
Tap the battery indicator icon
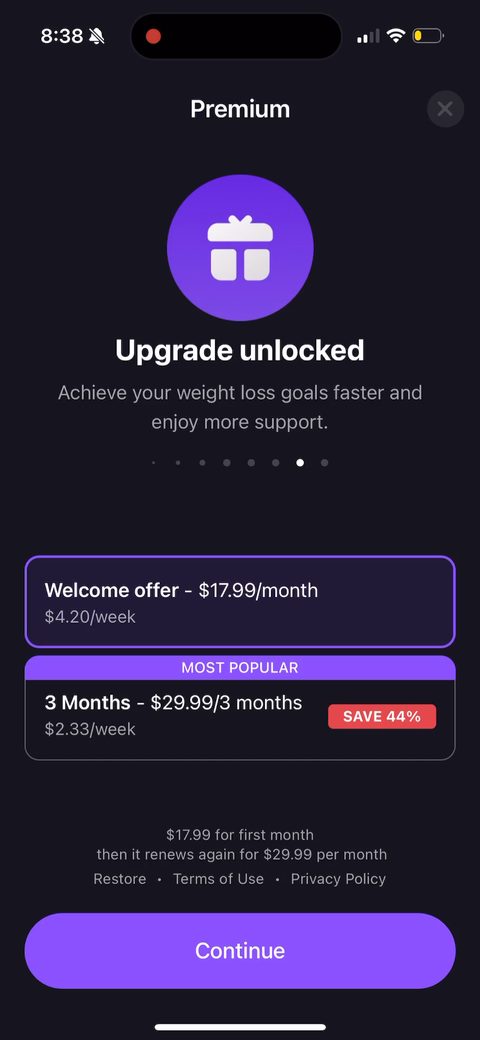click(428, 36)
